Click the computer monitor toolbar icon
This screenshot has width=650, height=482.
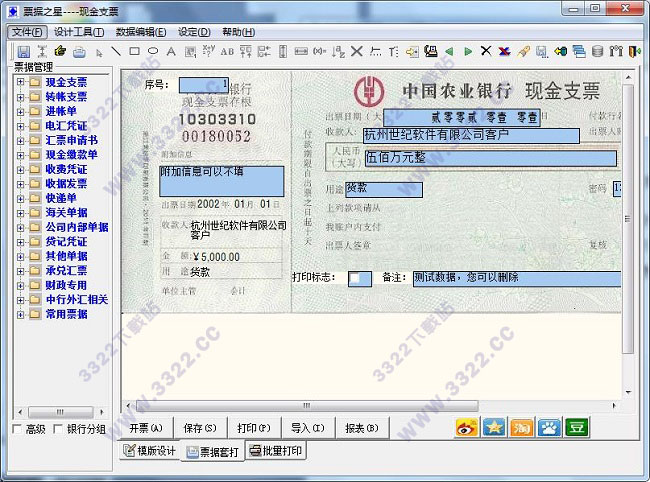point(431,51)
